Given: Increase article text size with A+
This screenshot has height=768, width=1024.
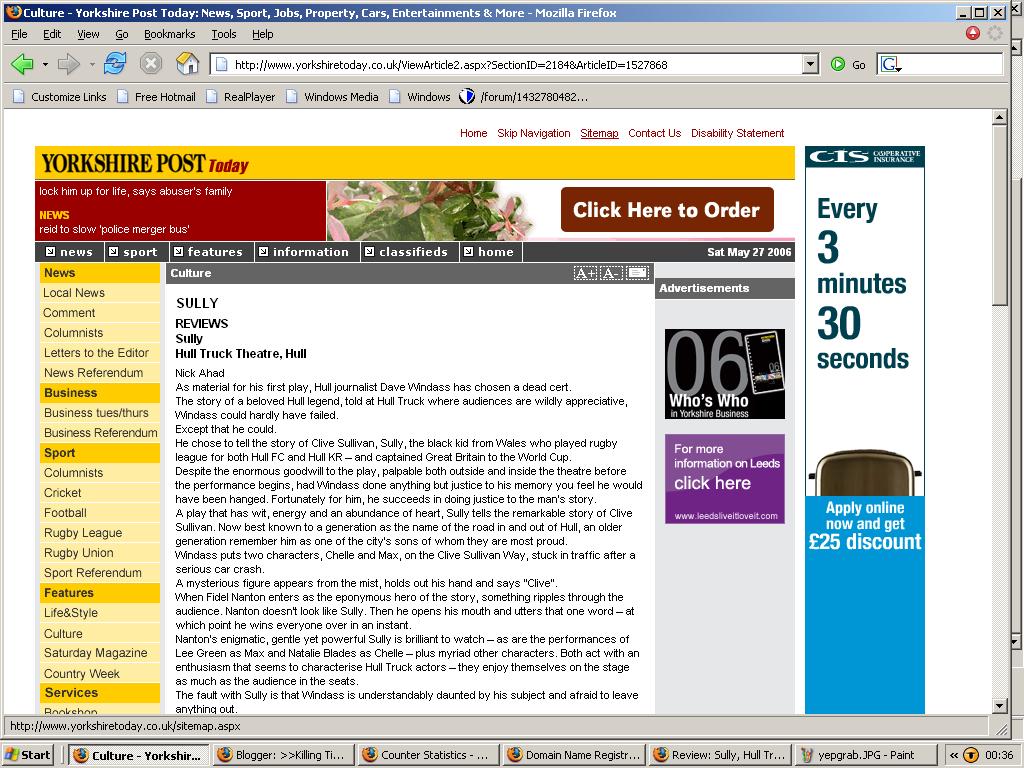Looking at the screenshot, I should (585, 273).
